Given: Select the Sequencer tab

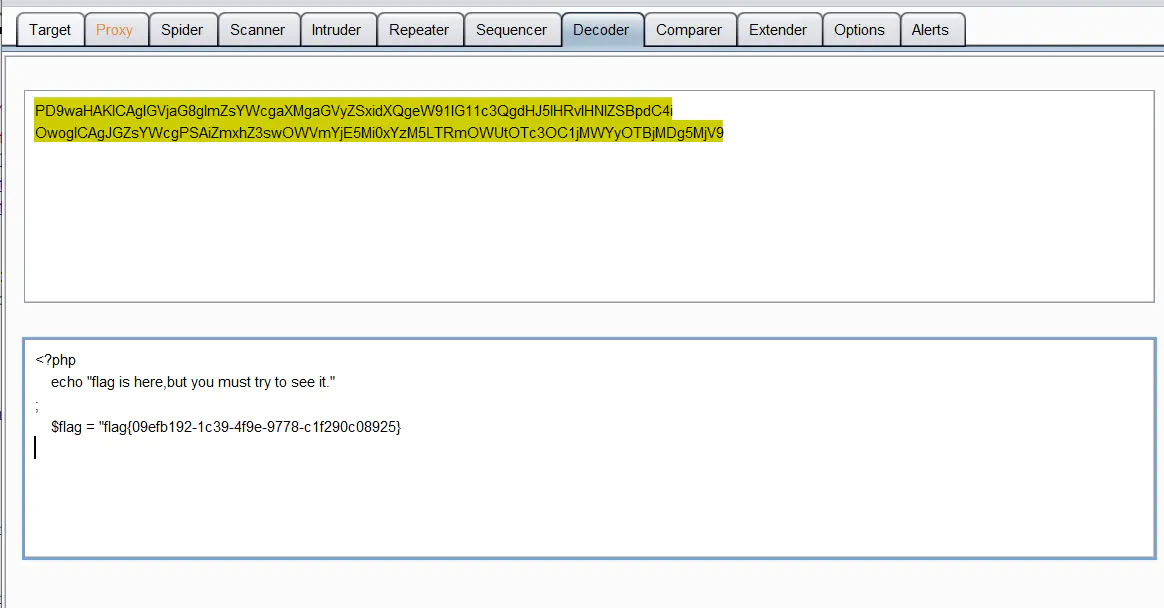Looking at the screenshot, I should click(x=511, y=30).
